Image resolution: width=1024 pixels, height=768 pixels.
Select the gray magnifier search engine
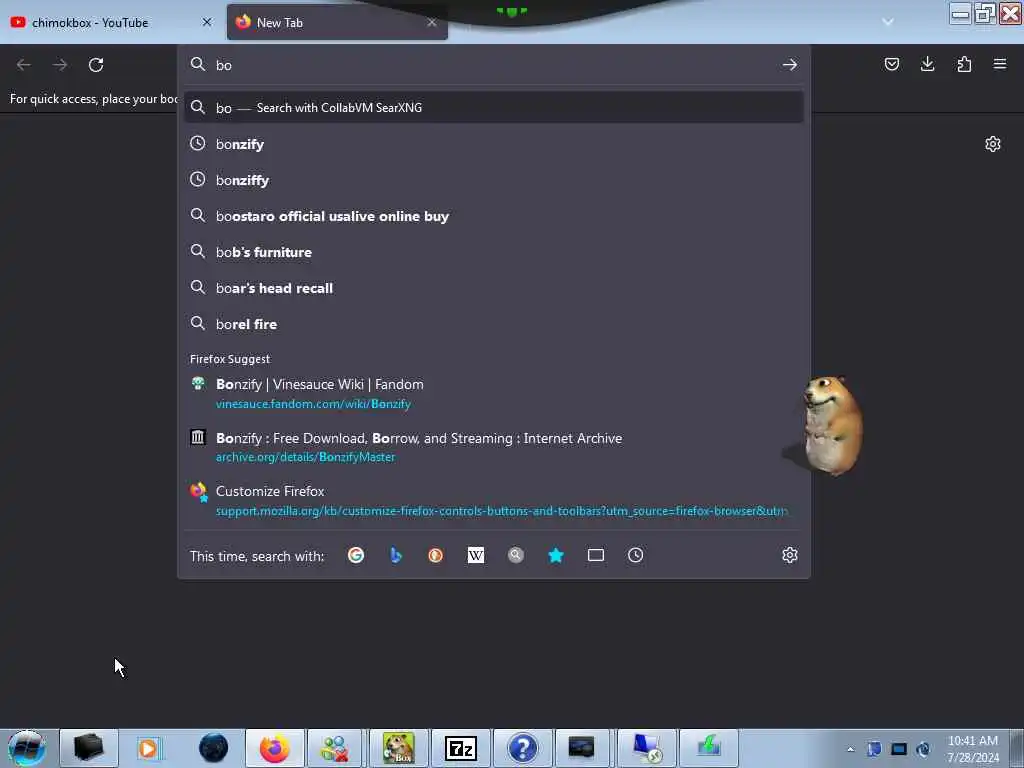[x=515, y=555]
